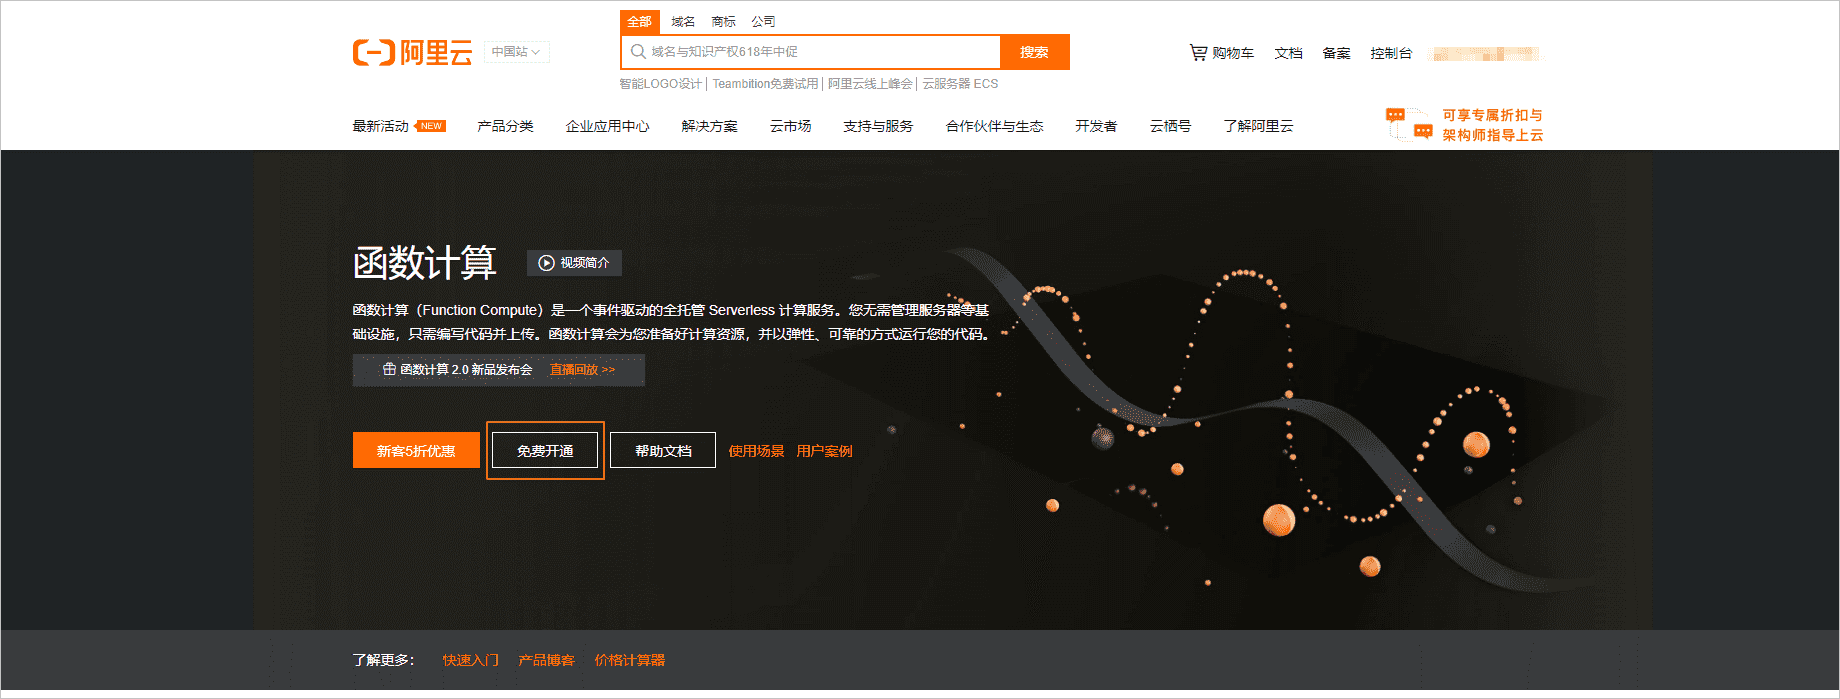Open the 文档 header link
Viewport: 1840px width, 699px height.
click(1288, 53)
